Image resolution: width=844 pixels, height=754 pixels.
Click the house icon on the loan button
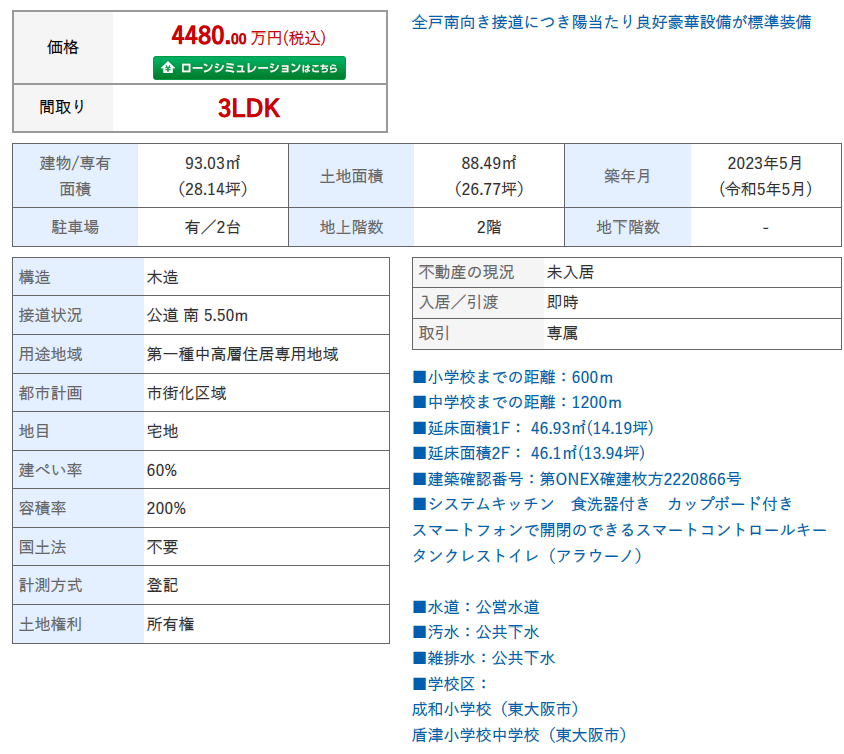tap(166, 69)
